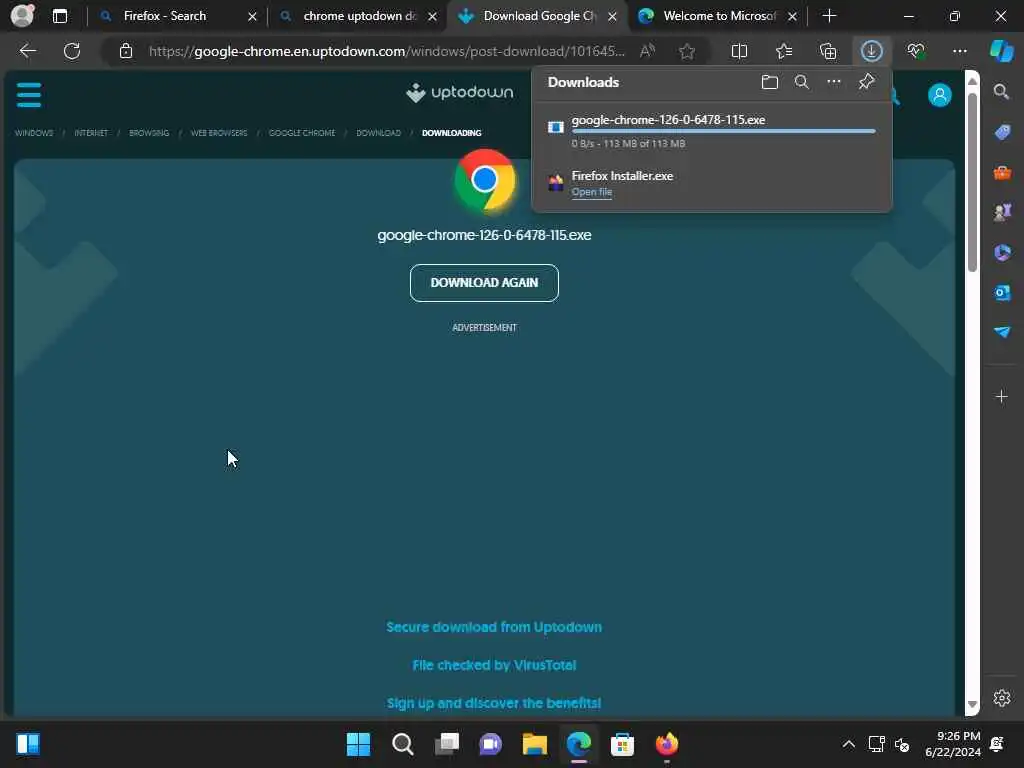Open the Edge profile avatar
The image size is (1024, 768).
coord(22,16)
